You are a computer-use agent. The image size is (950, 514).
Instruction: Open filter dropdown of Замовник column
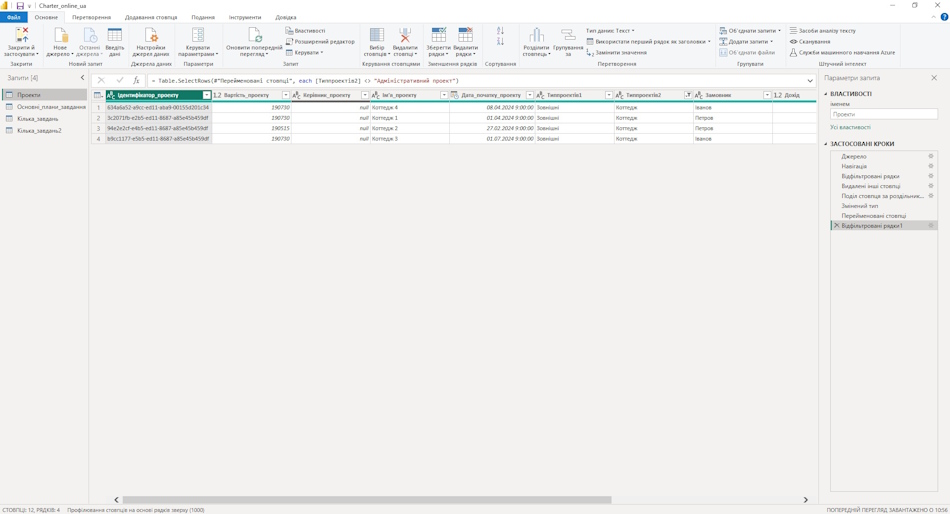767,95
